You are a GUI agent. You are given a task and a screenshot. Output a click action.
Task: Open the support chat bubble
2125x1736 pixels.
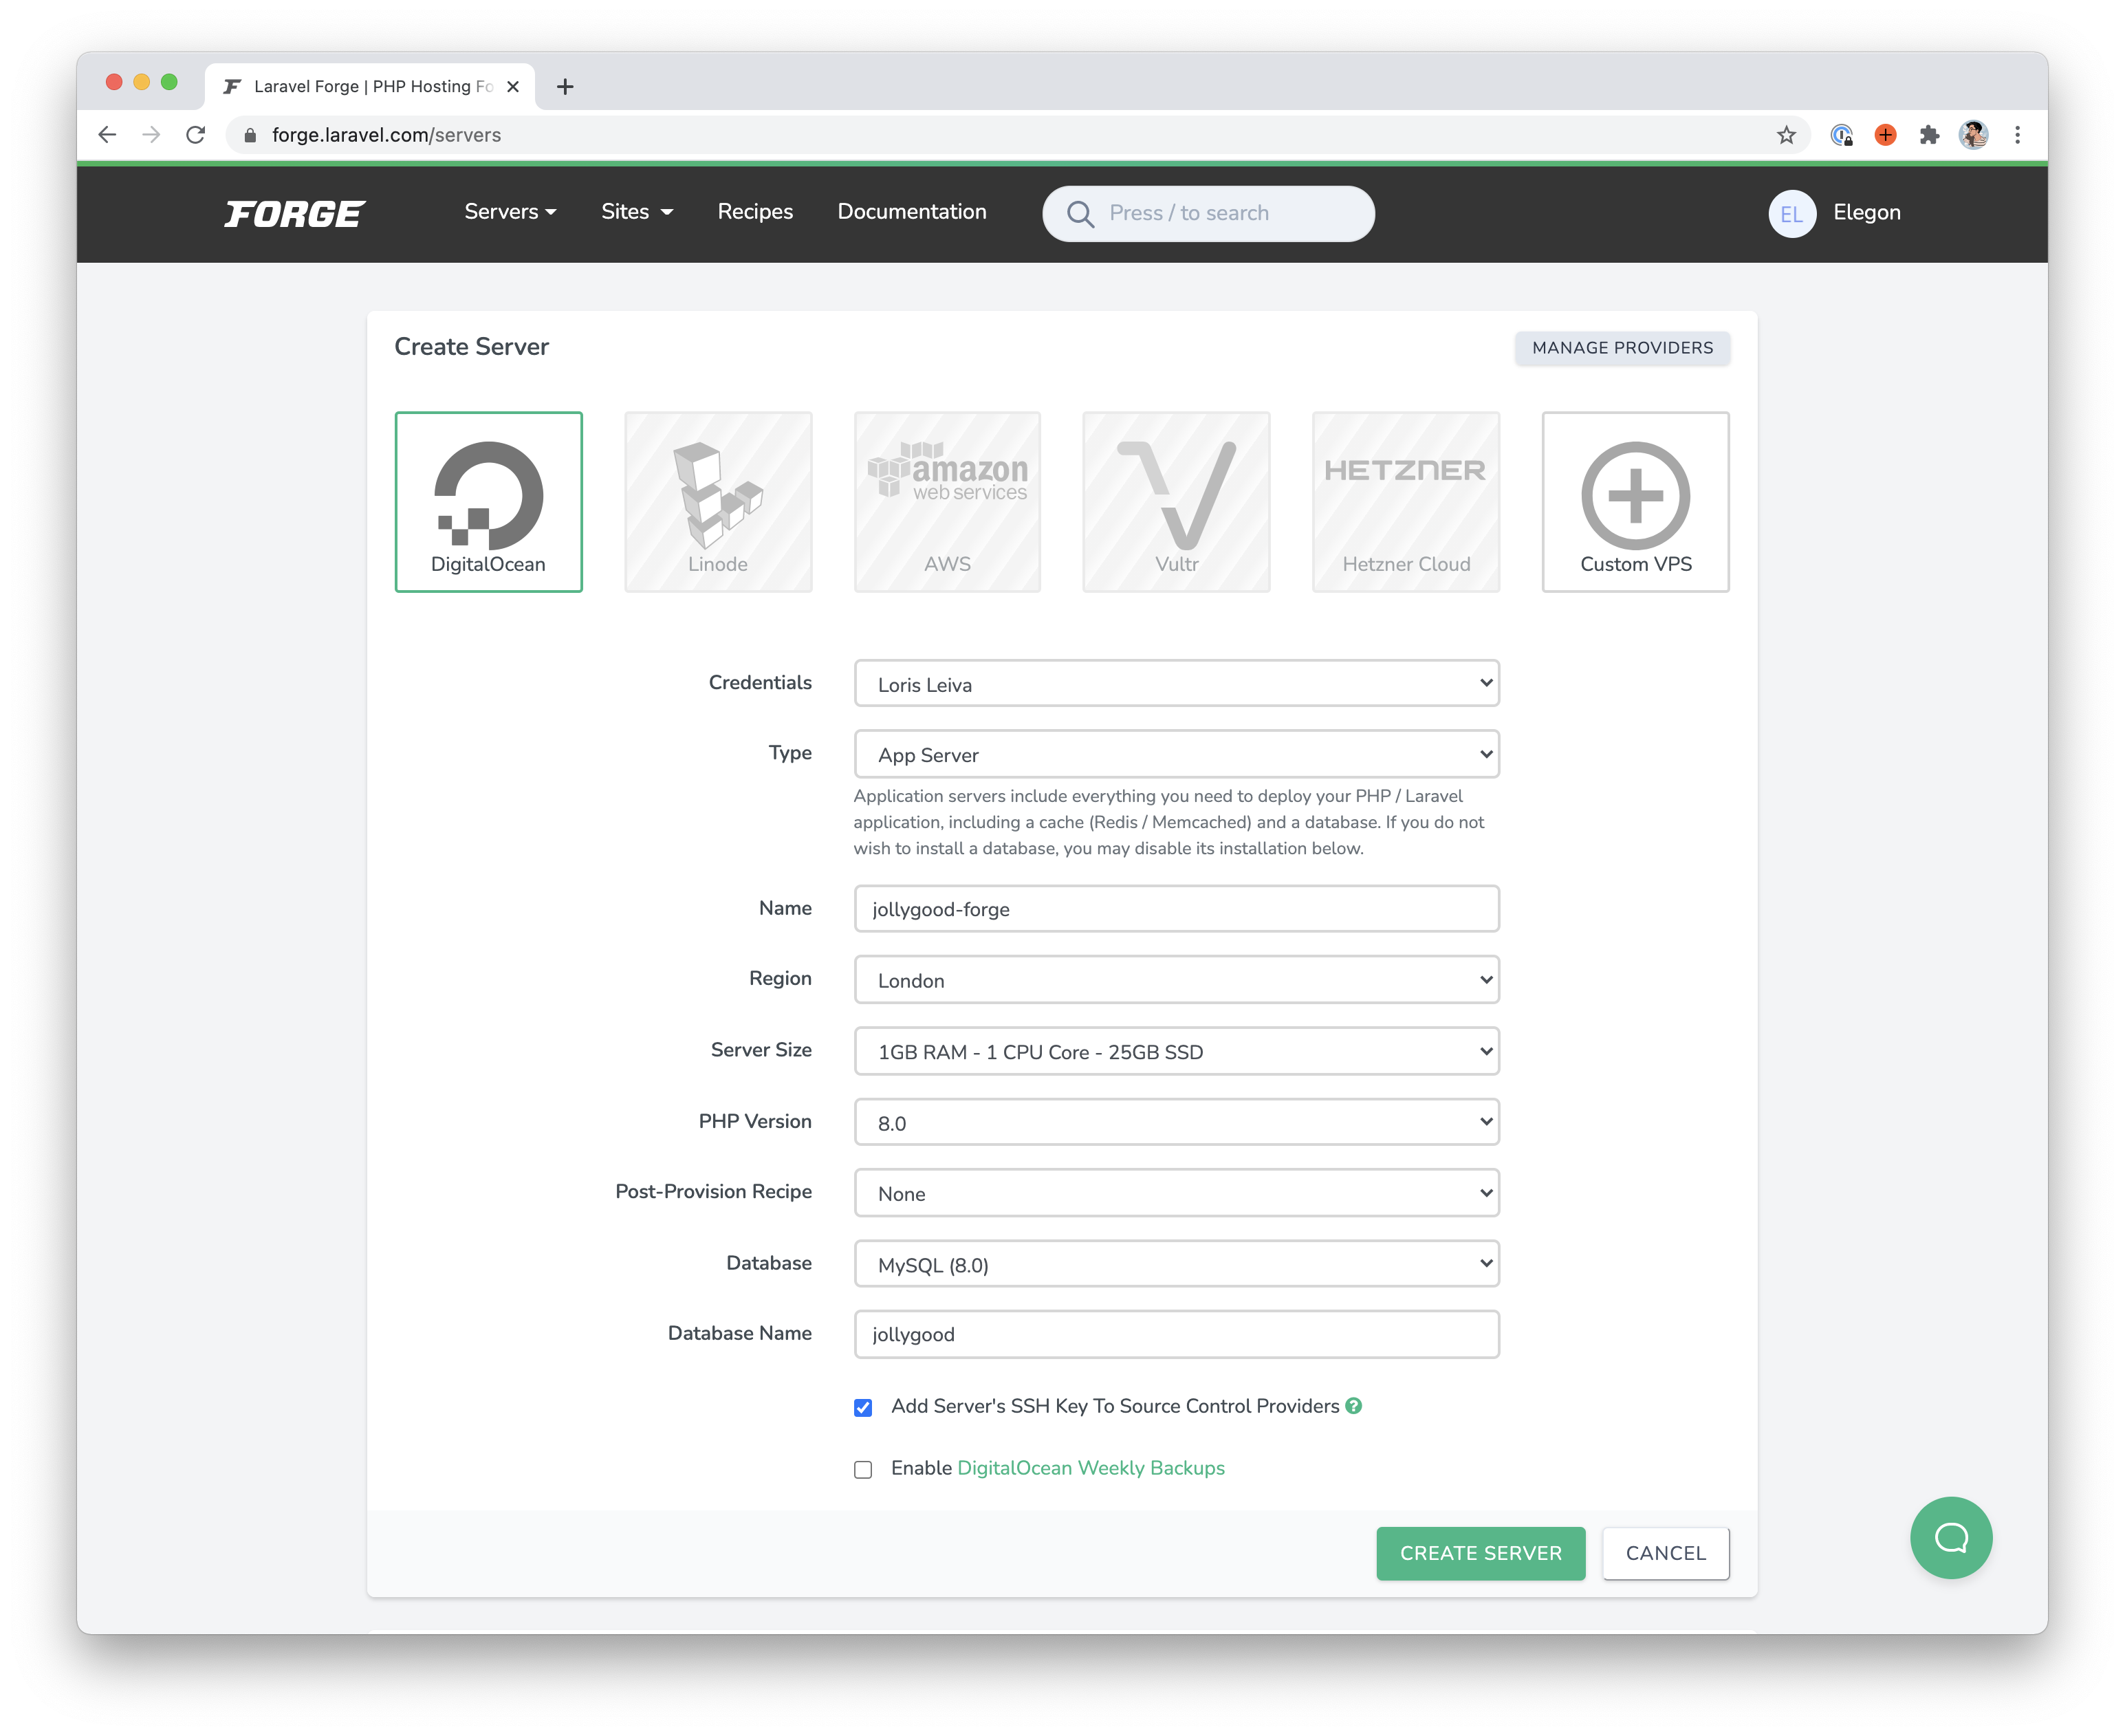1950,1537
